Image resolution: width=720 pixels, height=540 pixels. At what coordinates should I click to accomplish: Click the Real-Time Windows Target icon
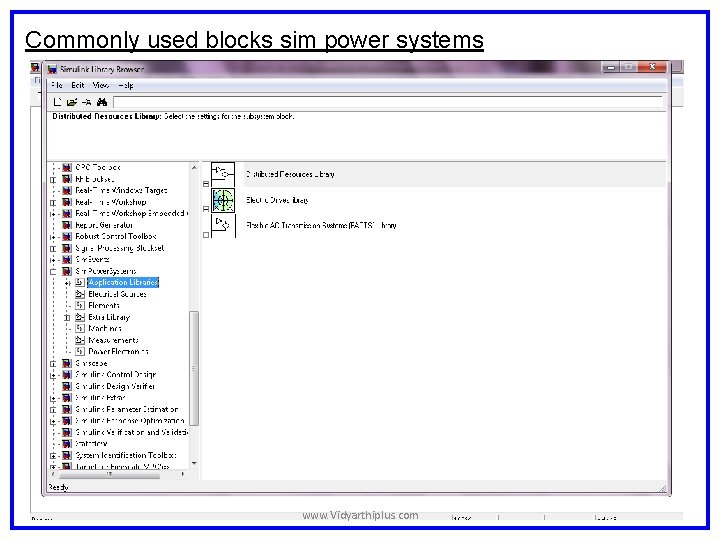67,191
